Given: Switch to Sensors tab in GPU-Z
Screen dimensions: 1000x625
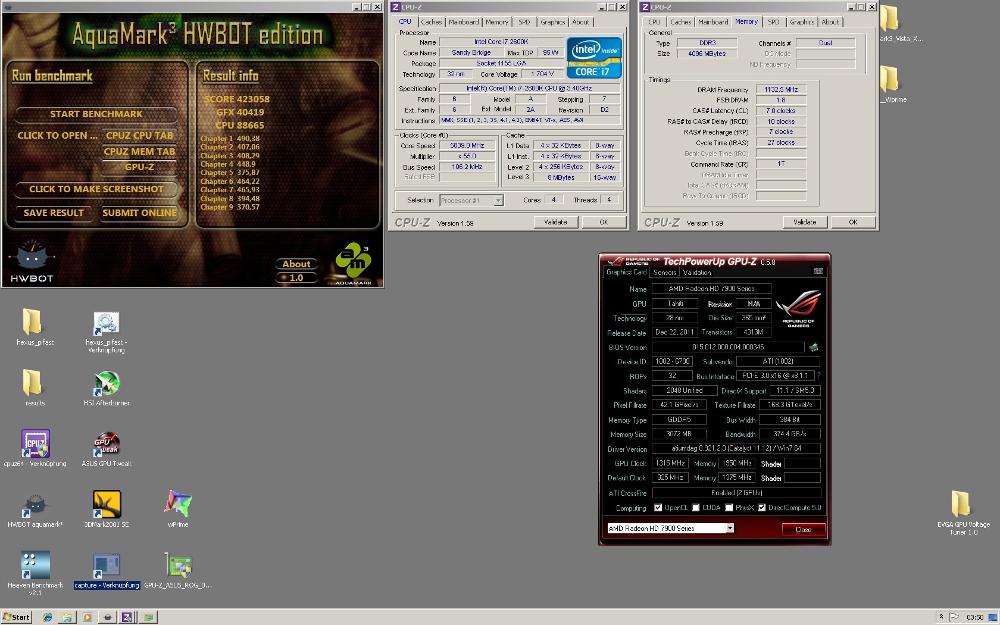Looking at the screenshot, I should coord(665,272).
